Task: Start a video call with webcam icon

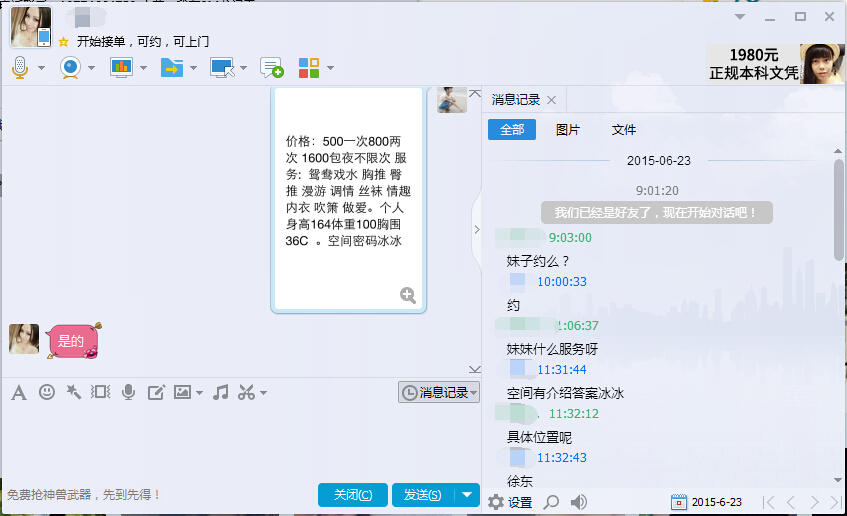Action: (71, 68)
